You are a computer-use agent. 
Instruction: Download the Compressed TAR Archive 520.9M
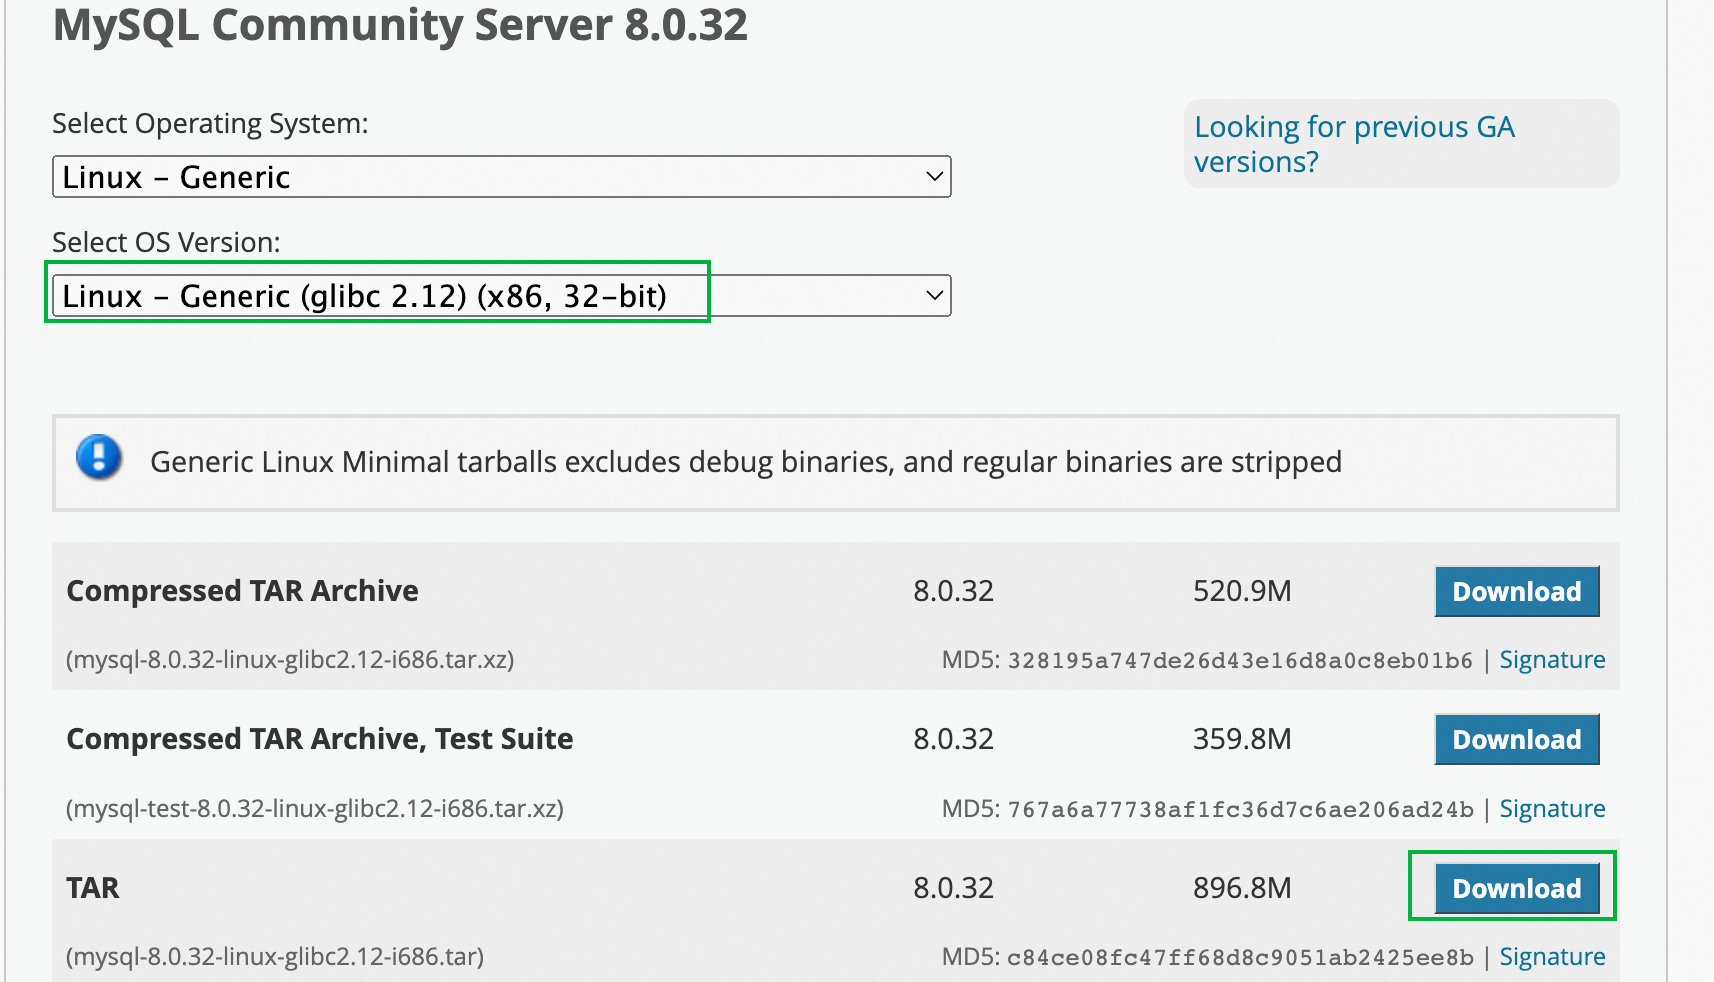coord(1516,592)
